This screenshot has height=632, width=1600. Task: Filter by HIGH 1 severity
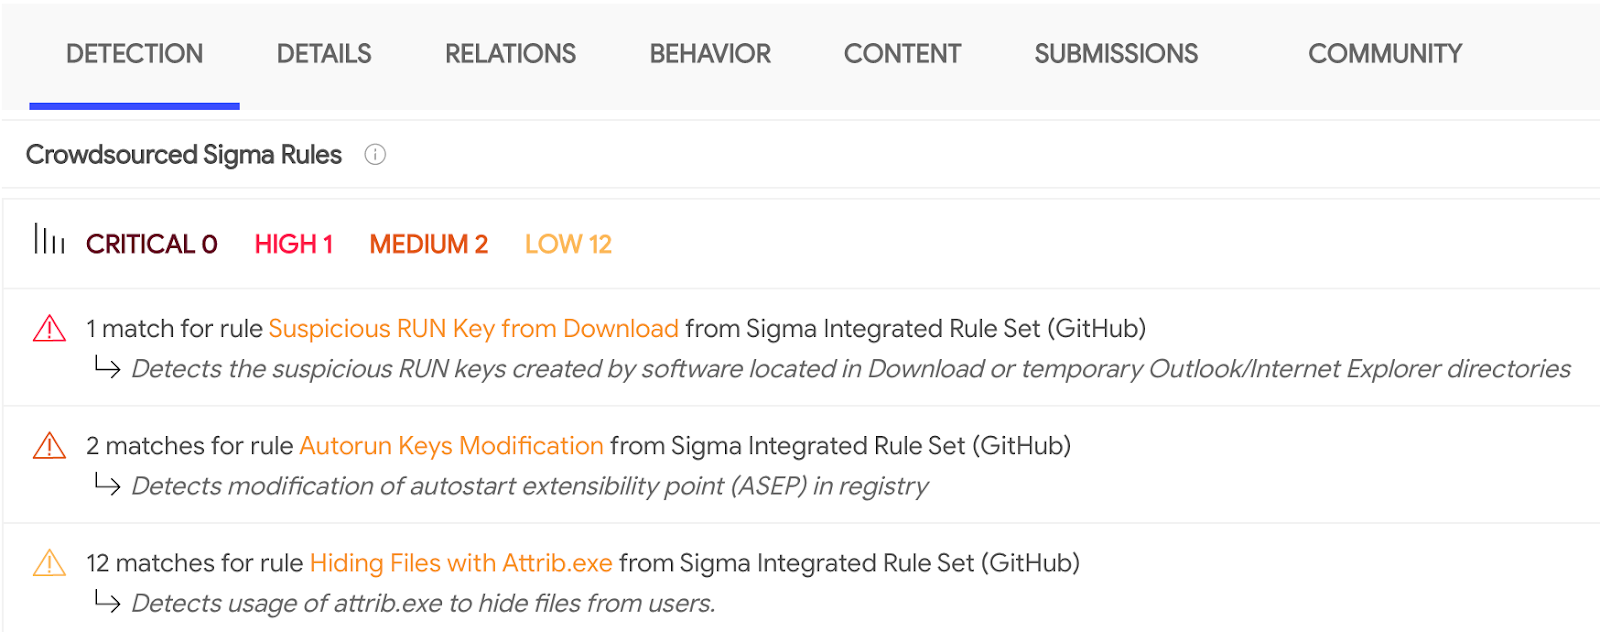294,244
